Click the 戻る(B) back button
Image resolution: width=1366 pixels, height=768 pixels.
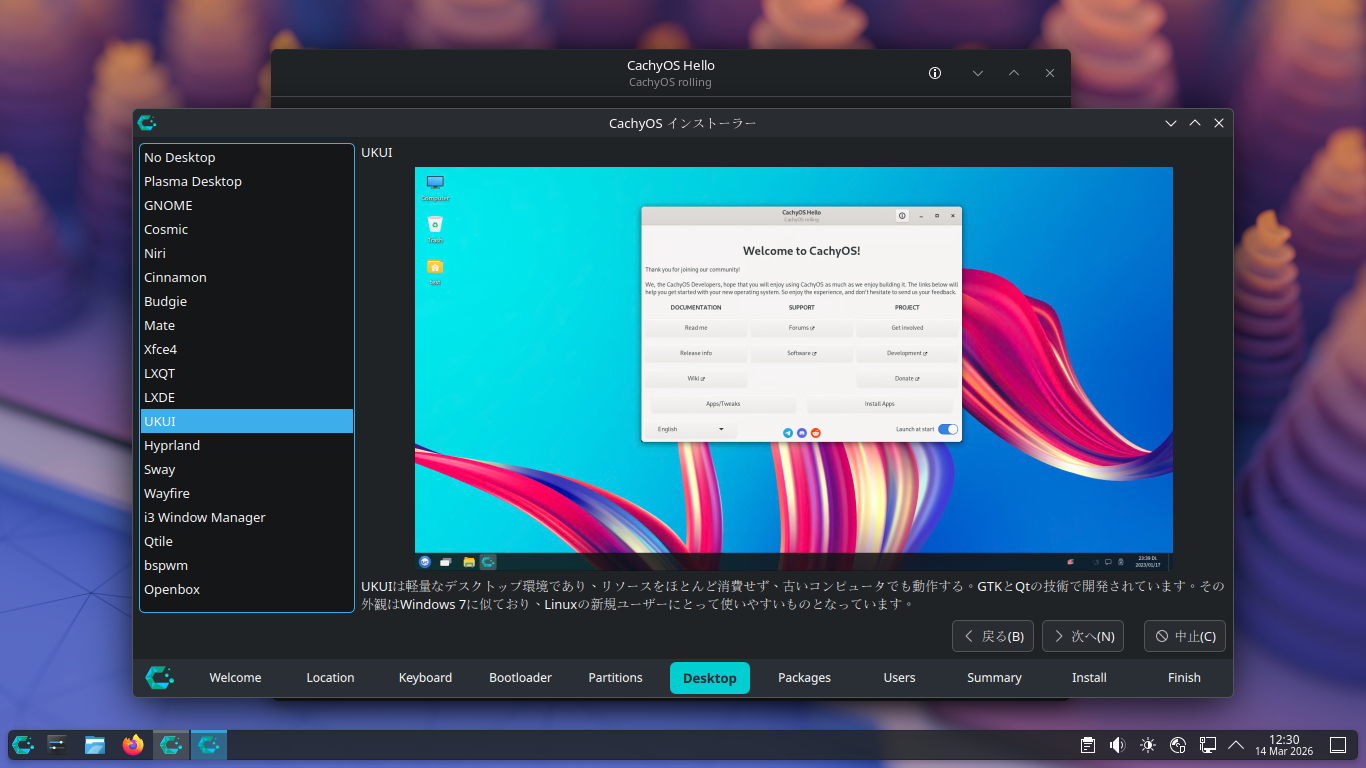(993, 636)
